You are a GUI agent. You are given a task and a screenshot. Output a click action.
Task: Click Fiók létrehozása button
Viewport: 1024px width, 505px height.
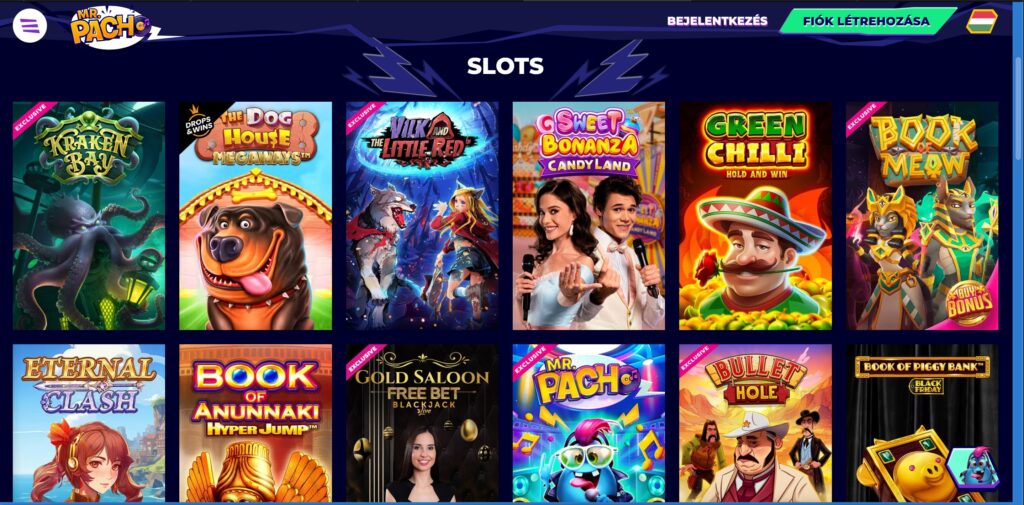[867, 21]
